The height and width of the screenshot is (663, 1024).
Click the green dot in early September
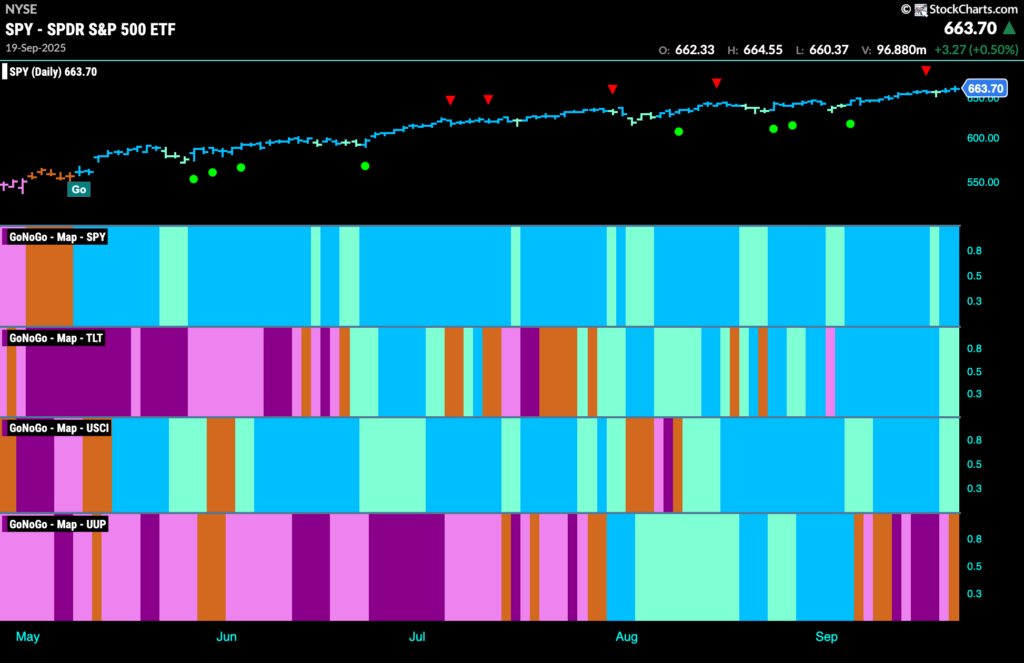point(850,123)
